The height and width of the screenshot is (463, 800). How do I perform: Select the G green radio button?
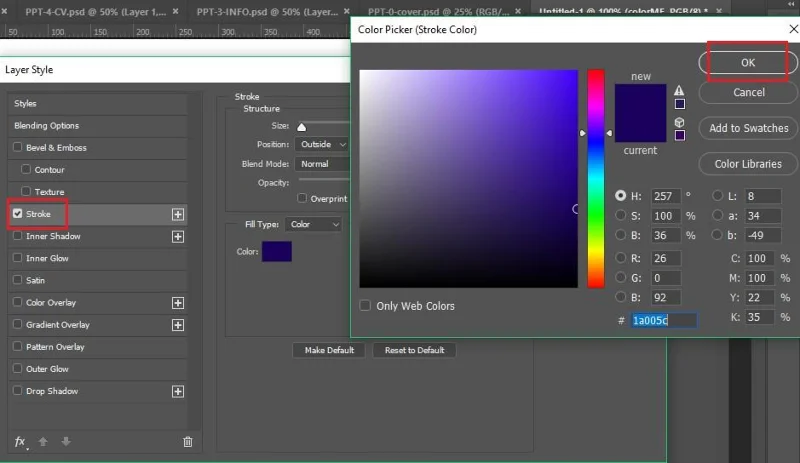coord(620,277)
